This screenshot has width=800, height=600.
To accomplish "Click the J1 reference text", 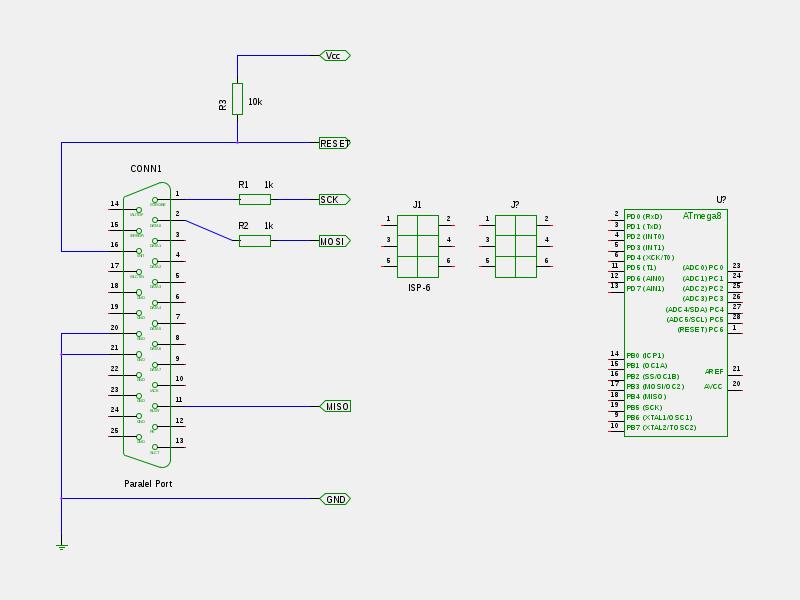I will coord(417,205).
